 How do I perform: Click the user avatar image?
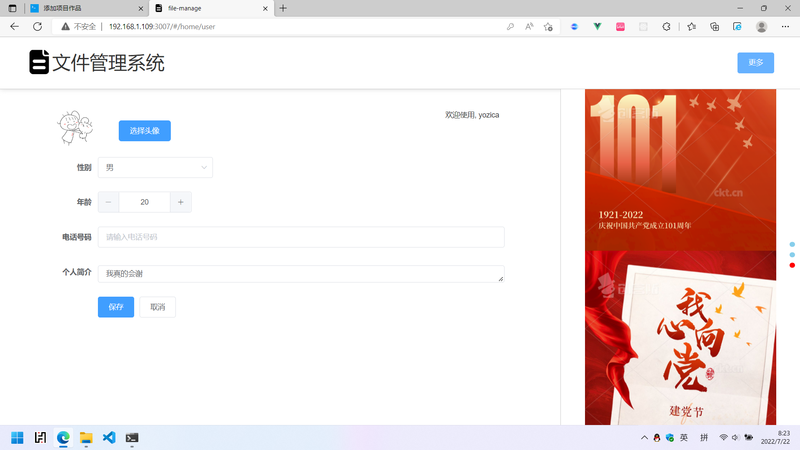75,128
